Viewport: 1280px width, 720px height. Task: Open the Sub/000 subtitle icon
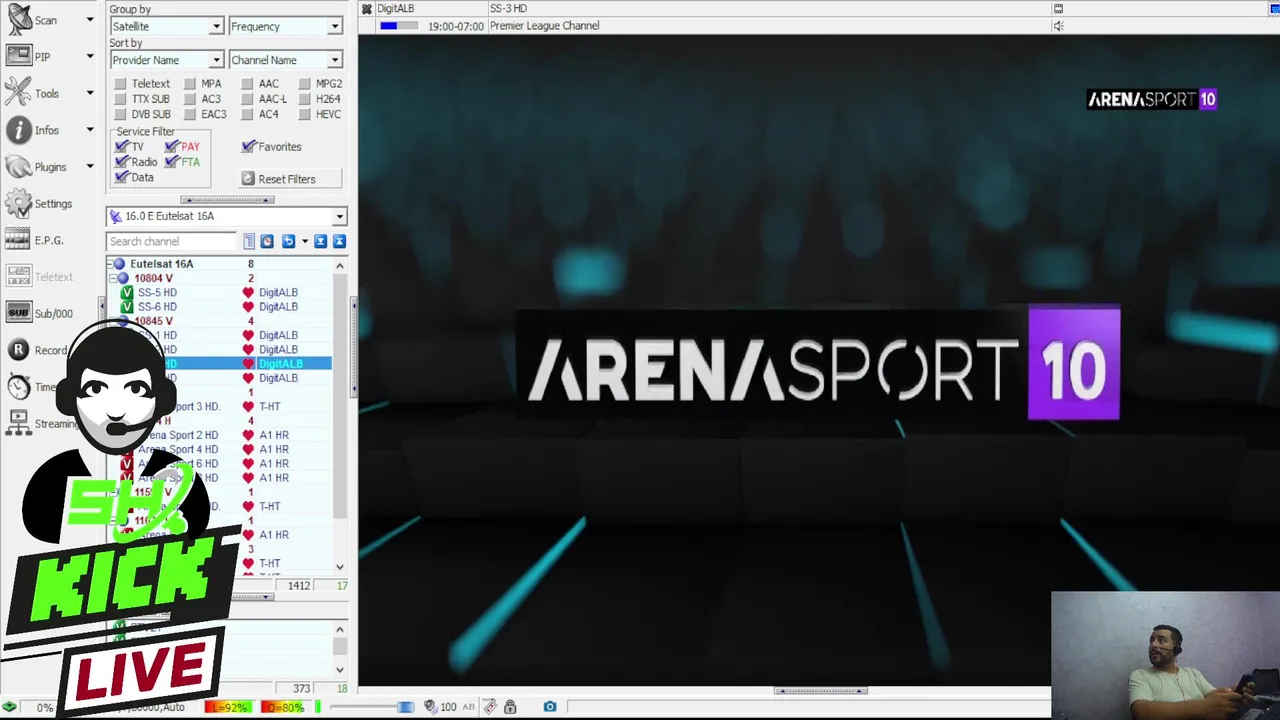pyautogui.click(x=19, y=313)
